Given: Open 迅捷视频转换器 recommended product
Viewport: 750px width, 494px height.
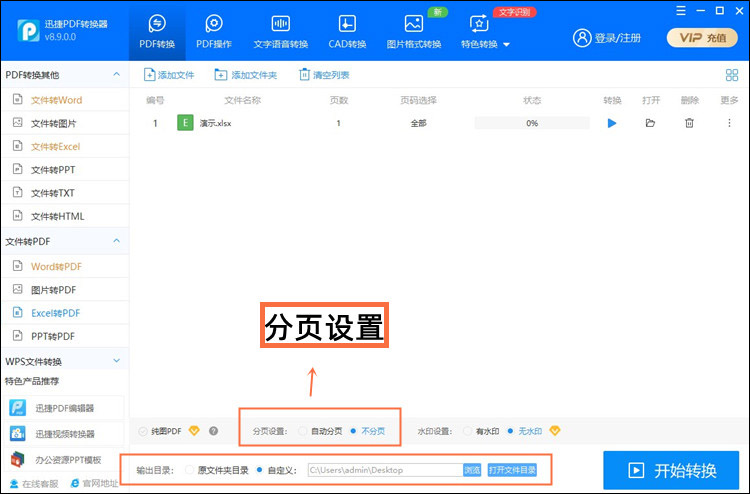Looking at the screenshot, I should [63, 434].
